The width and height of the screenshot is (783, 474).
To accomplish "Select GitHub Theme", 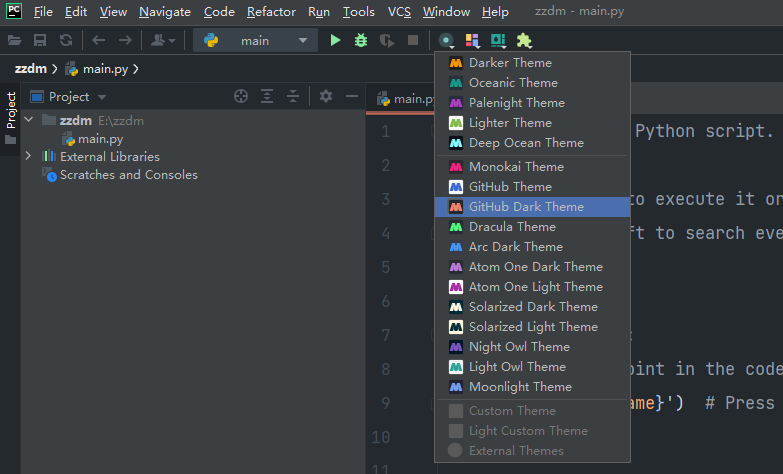I will [532, 187].
